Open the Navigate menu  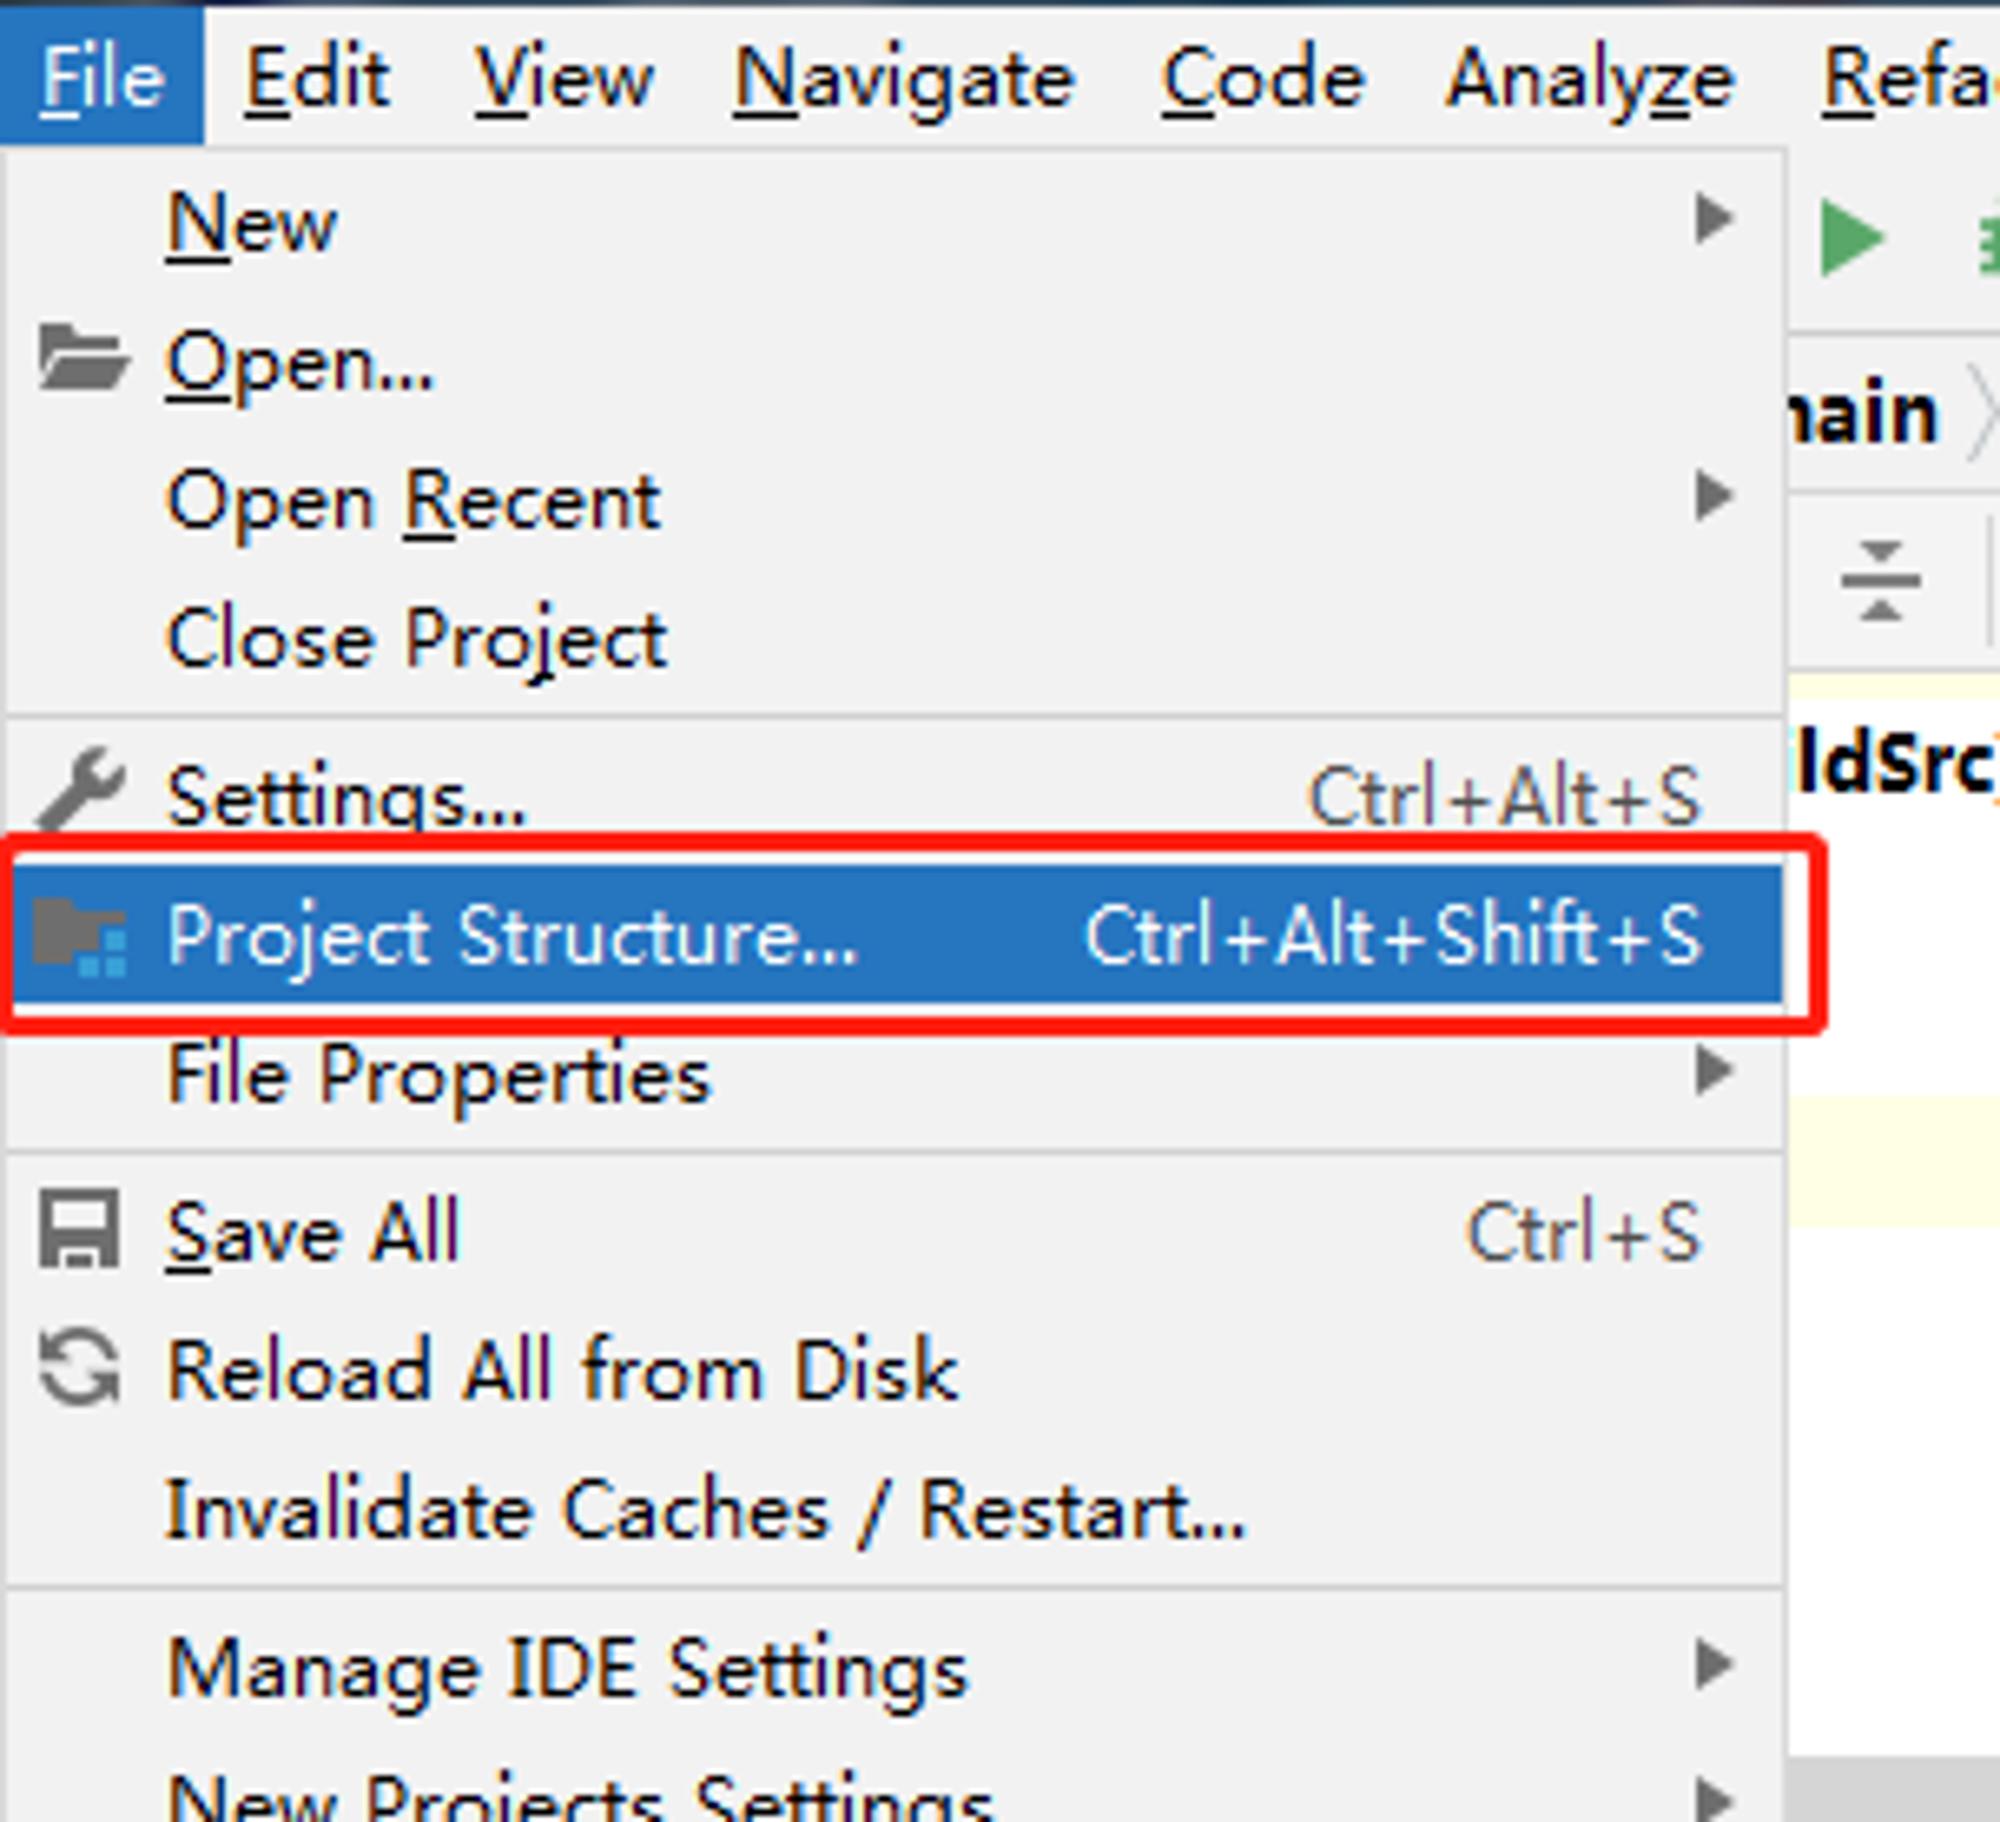point(904,78)
